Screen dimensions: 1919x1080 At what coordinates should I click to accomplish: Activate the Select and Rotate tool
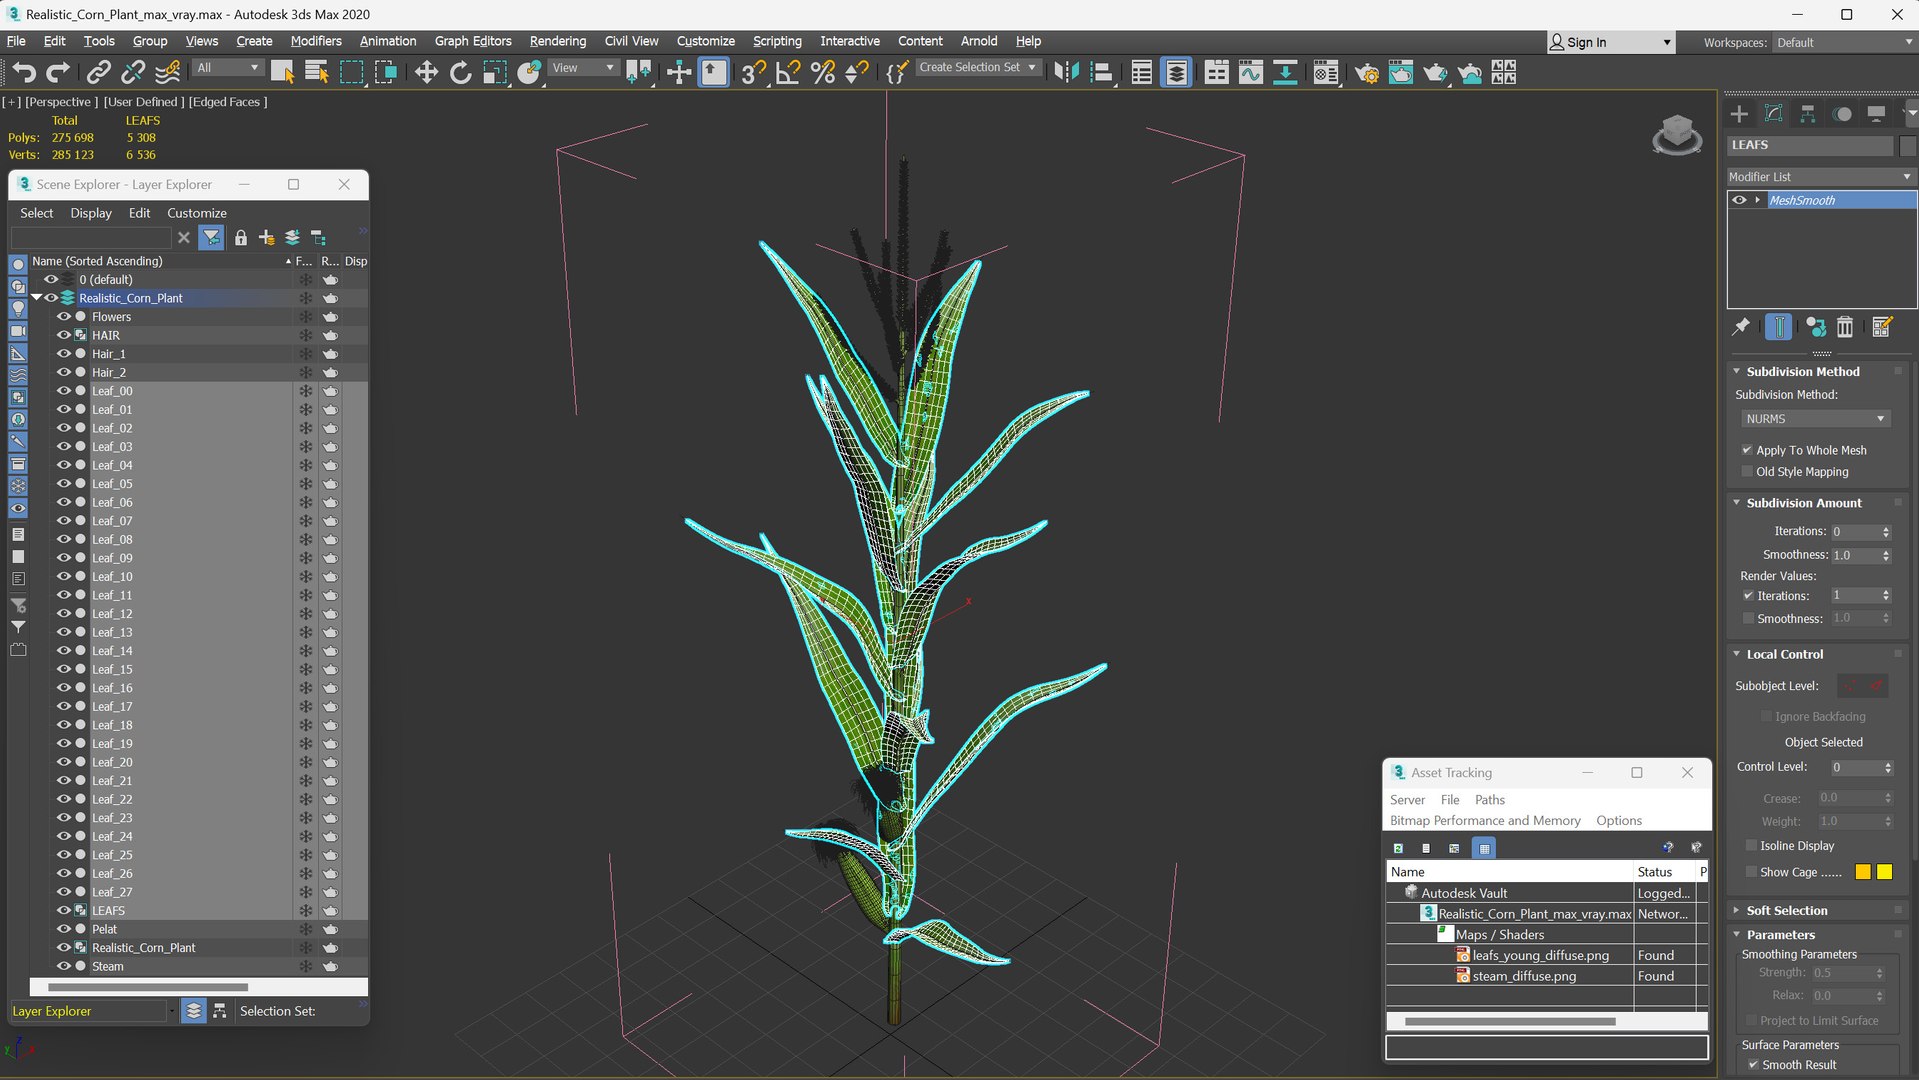pyautogui.click(x=460, y=72)
